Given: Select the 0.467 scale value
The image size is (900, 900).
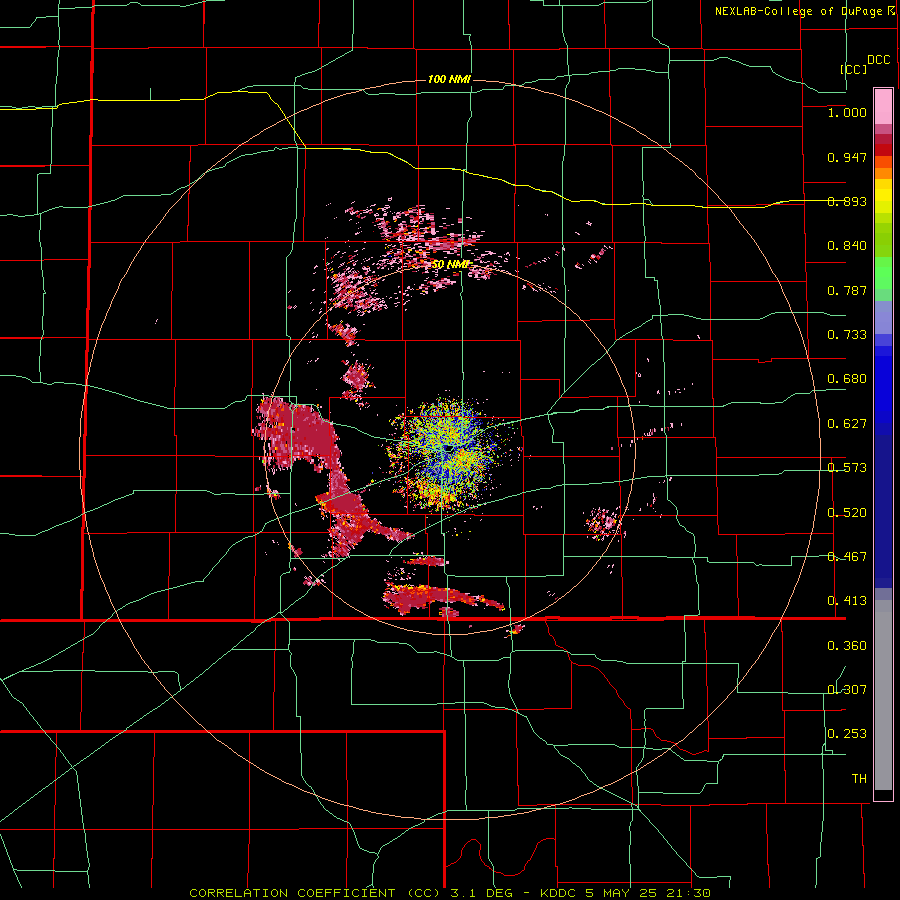Looking at the screenshot, I should click(x=847, y=557).
